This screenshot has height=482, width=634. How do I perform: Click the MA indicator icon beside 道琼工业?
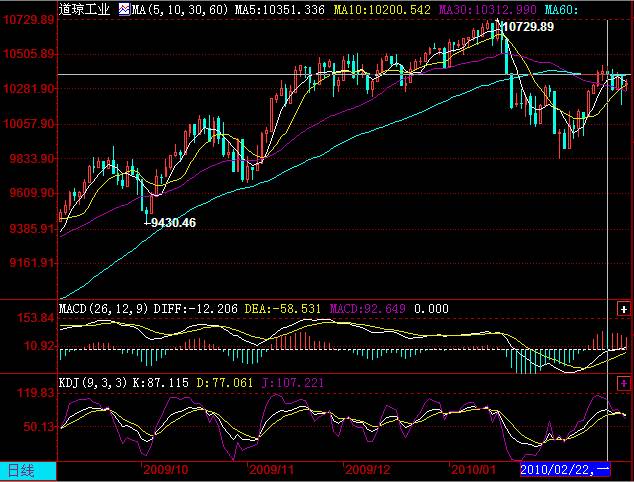pos(125,9)
